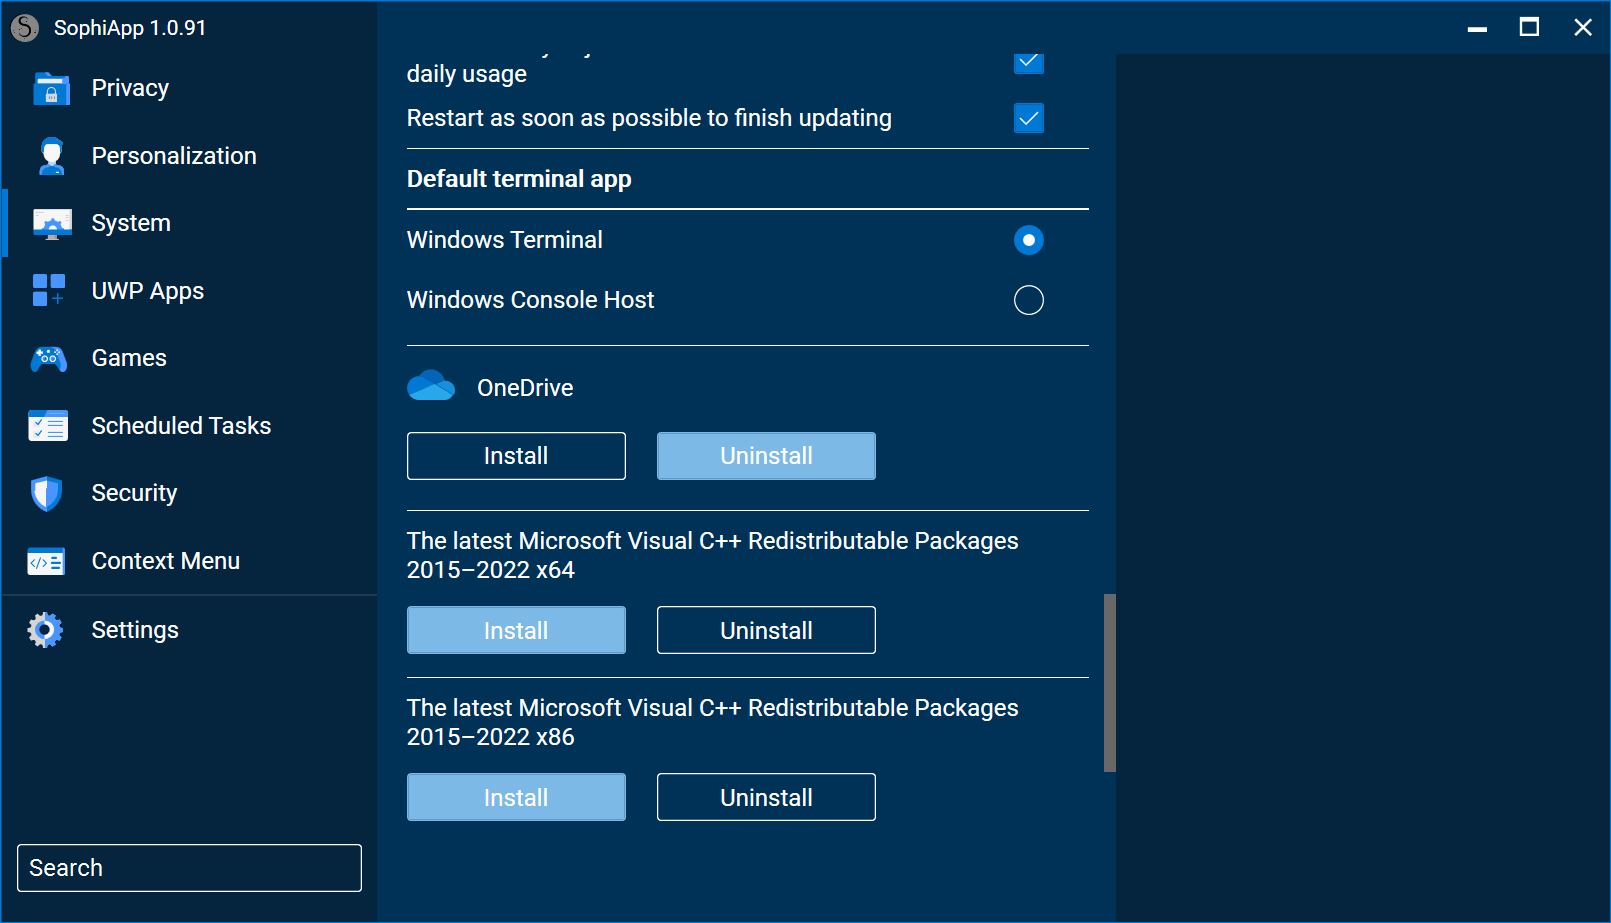Click the System monitor icon

click(x=50, y=224)
